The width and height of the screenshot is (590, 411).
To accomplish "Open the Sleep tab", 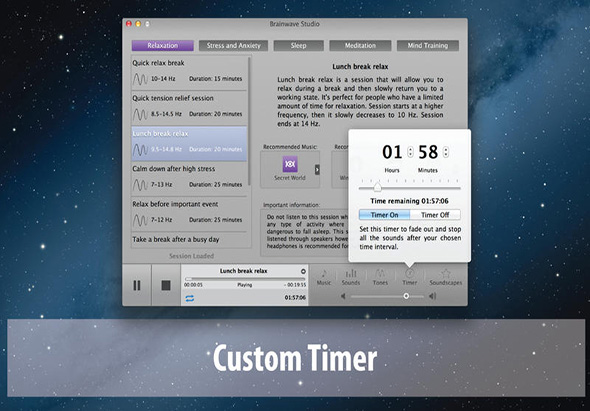I will coord(298,46).
